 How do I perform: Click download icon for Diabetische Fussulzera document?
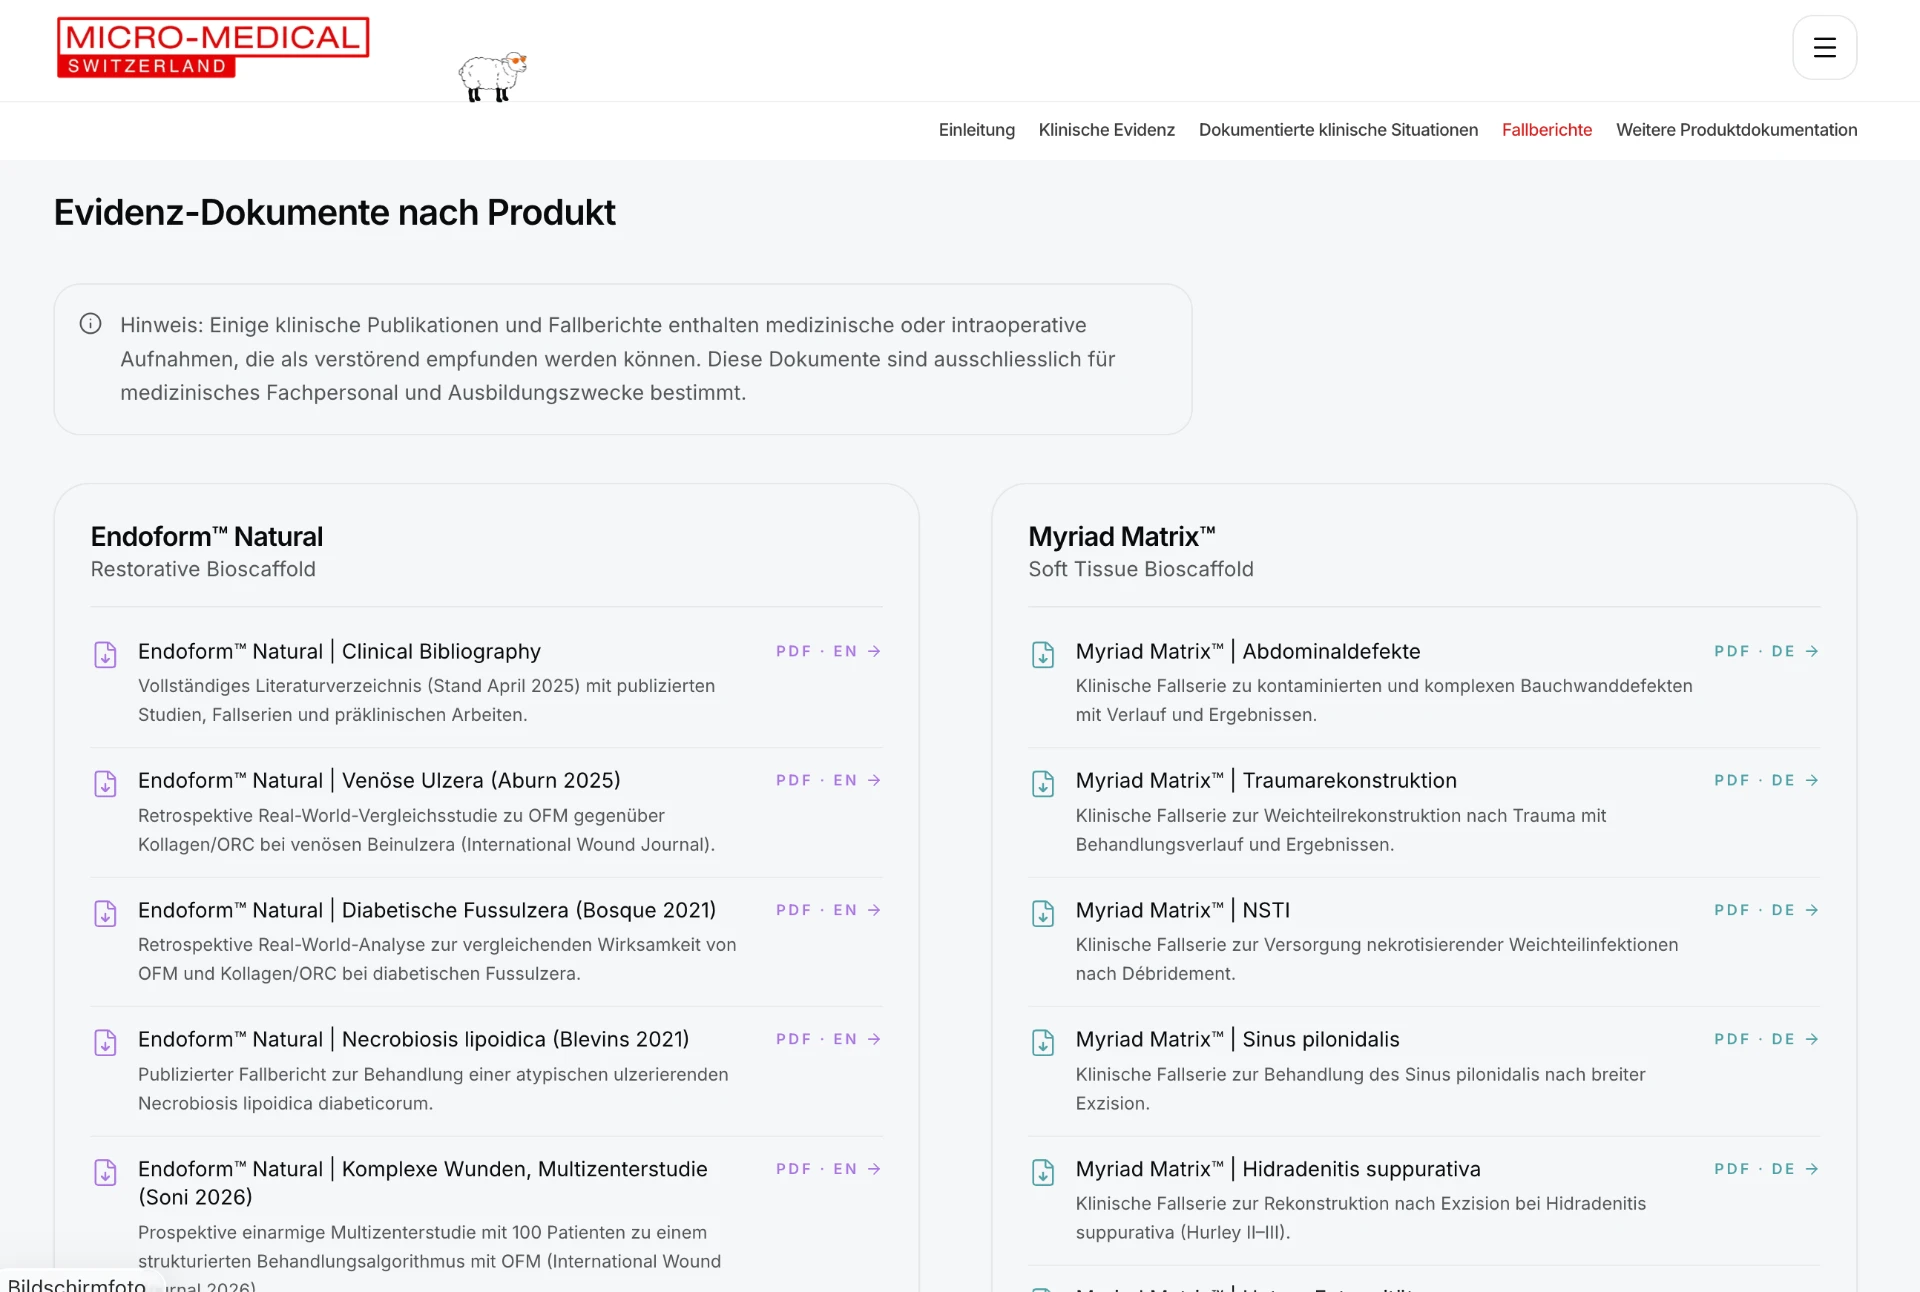coord(105,913)
